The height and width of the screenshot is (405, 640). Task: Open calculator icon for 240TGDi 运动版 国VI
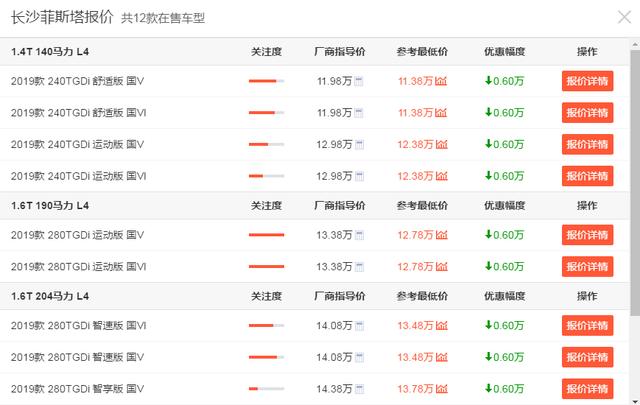(359, 176)
